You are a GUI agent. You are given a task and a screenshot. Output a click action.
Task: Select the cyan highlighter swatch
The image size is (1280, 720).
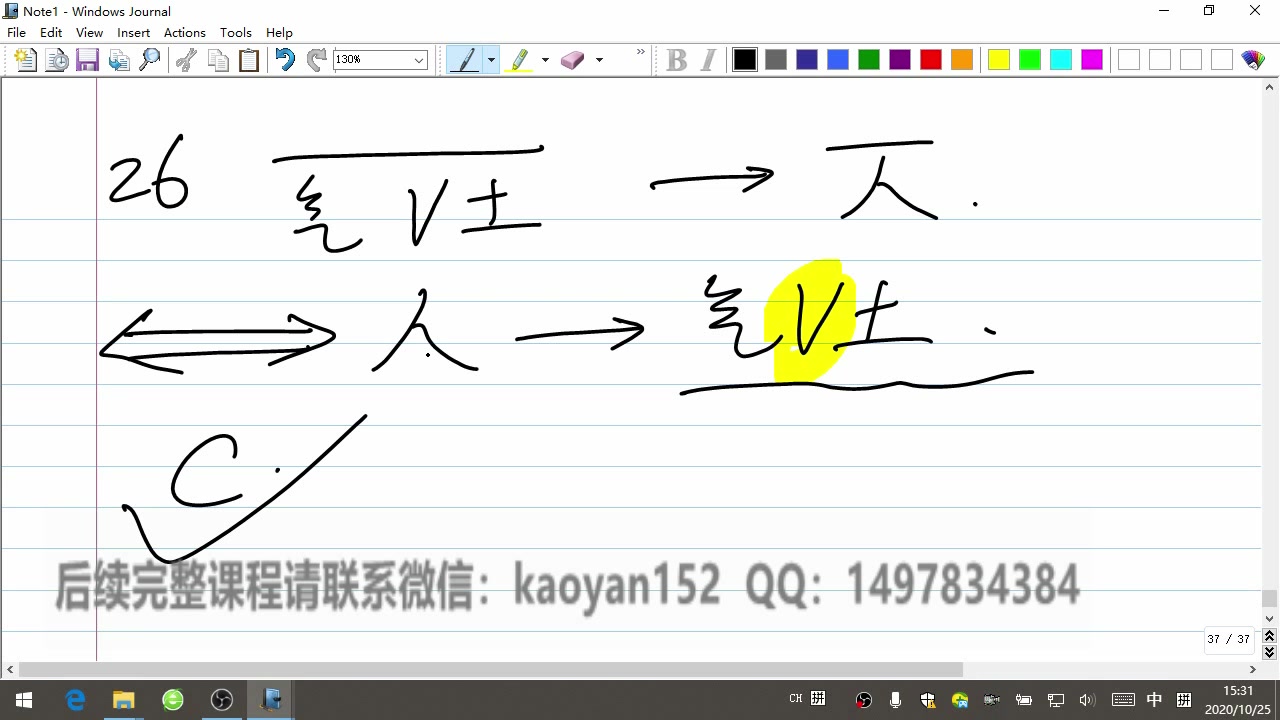tap(1061, 60)
